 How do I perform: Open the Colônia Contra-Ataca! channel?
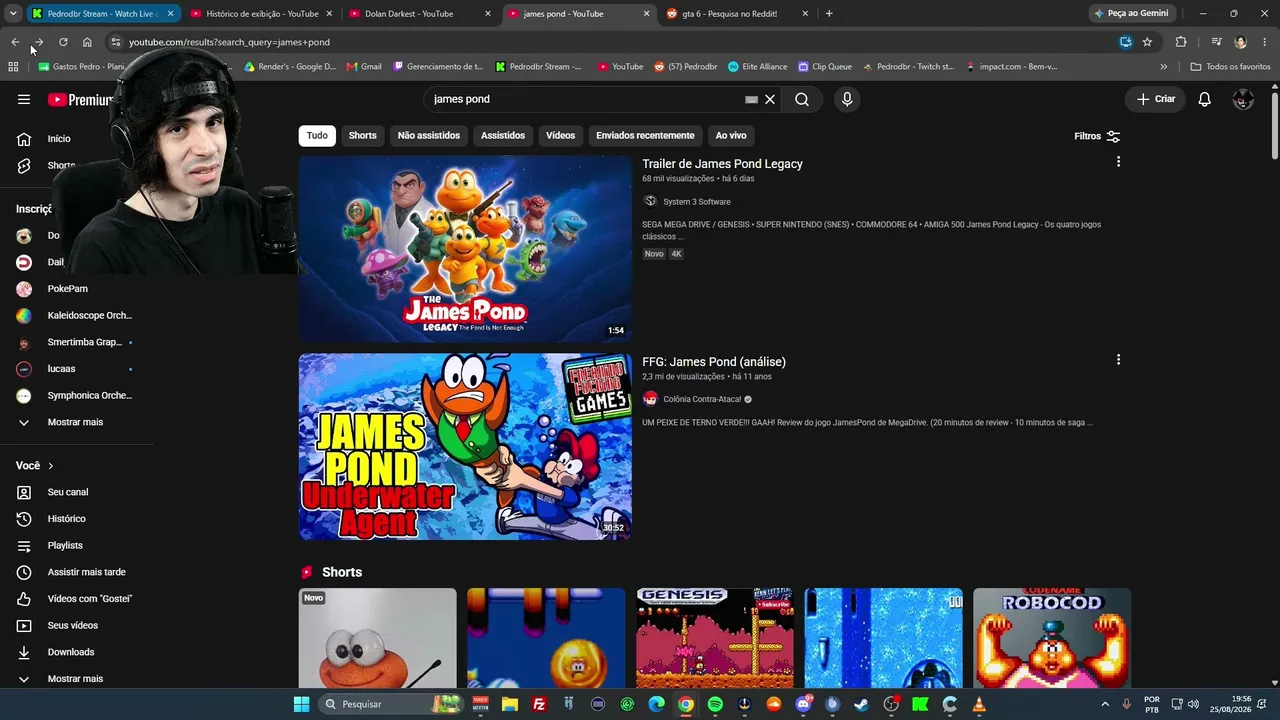point(702,399)
